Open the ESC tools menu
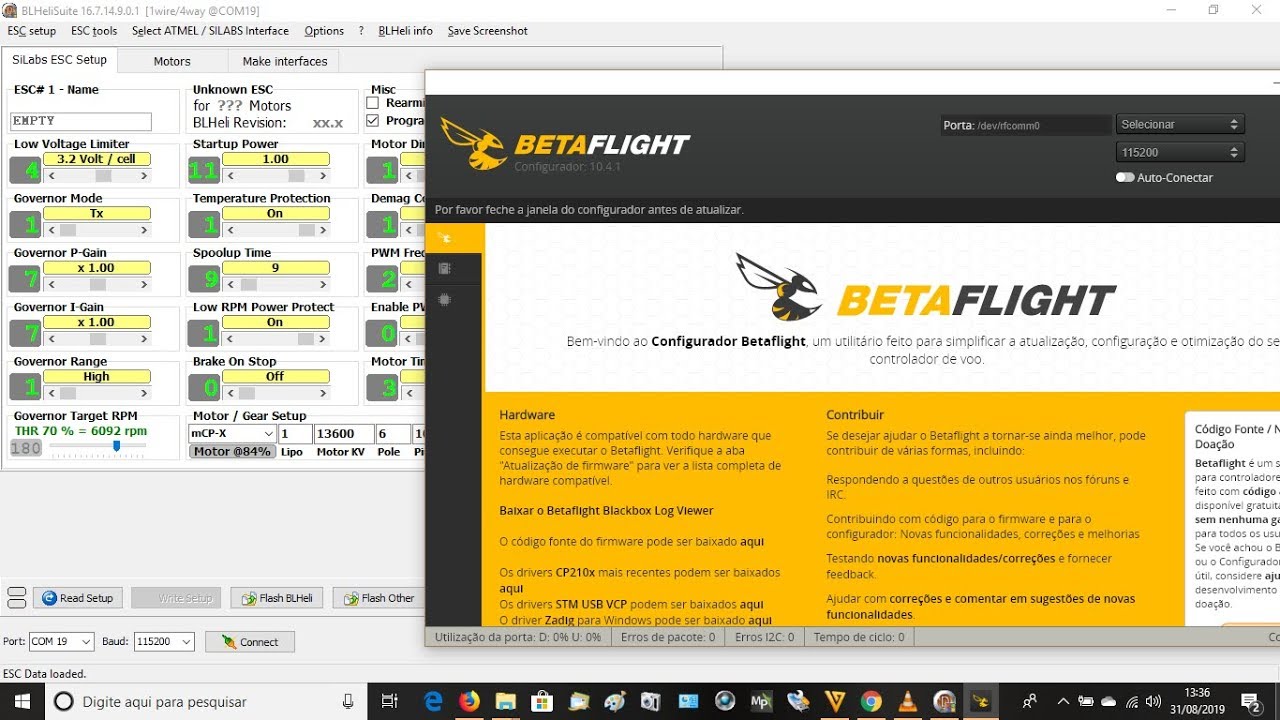 pos(94,31)
